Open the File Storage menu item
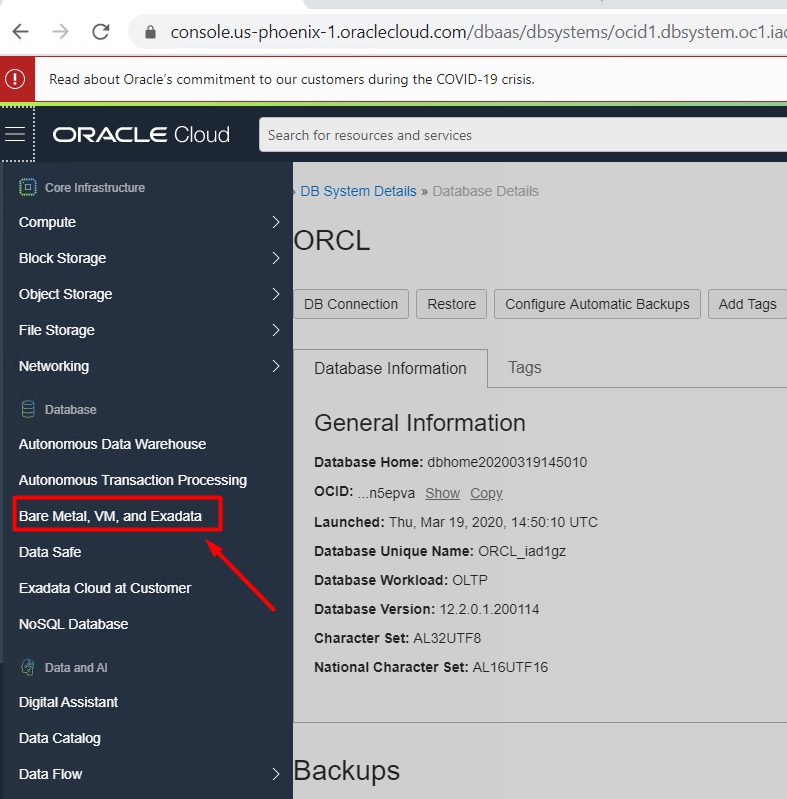787x799 pixels. [x=57, y=330]
